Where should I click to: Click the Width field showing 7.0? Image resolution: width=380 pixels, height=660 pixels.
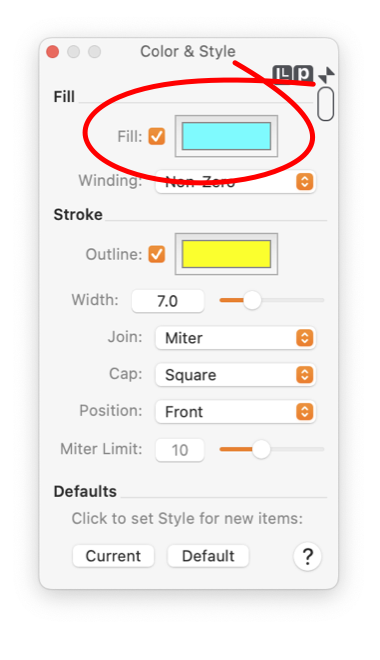pyautogui.click(x=168, y=301)
